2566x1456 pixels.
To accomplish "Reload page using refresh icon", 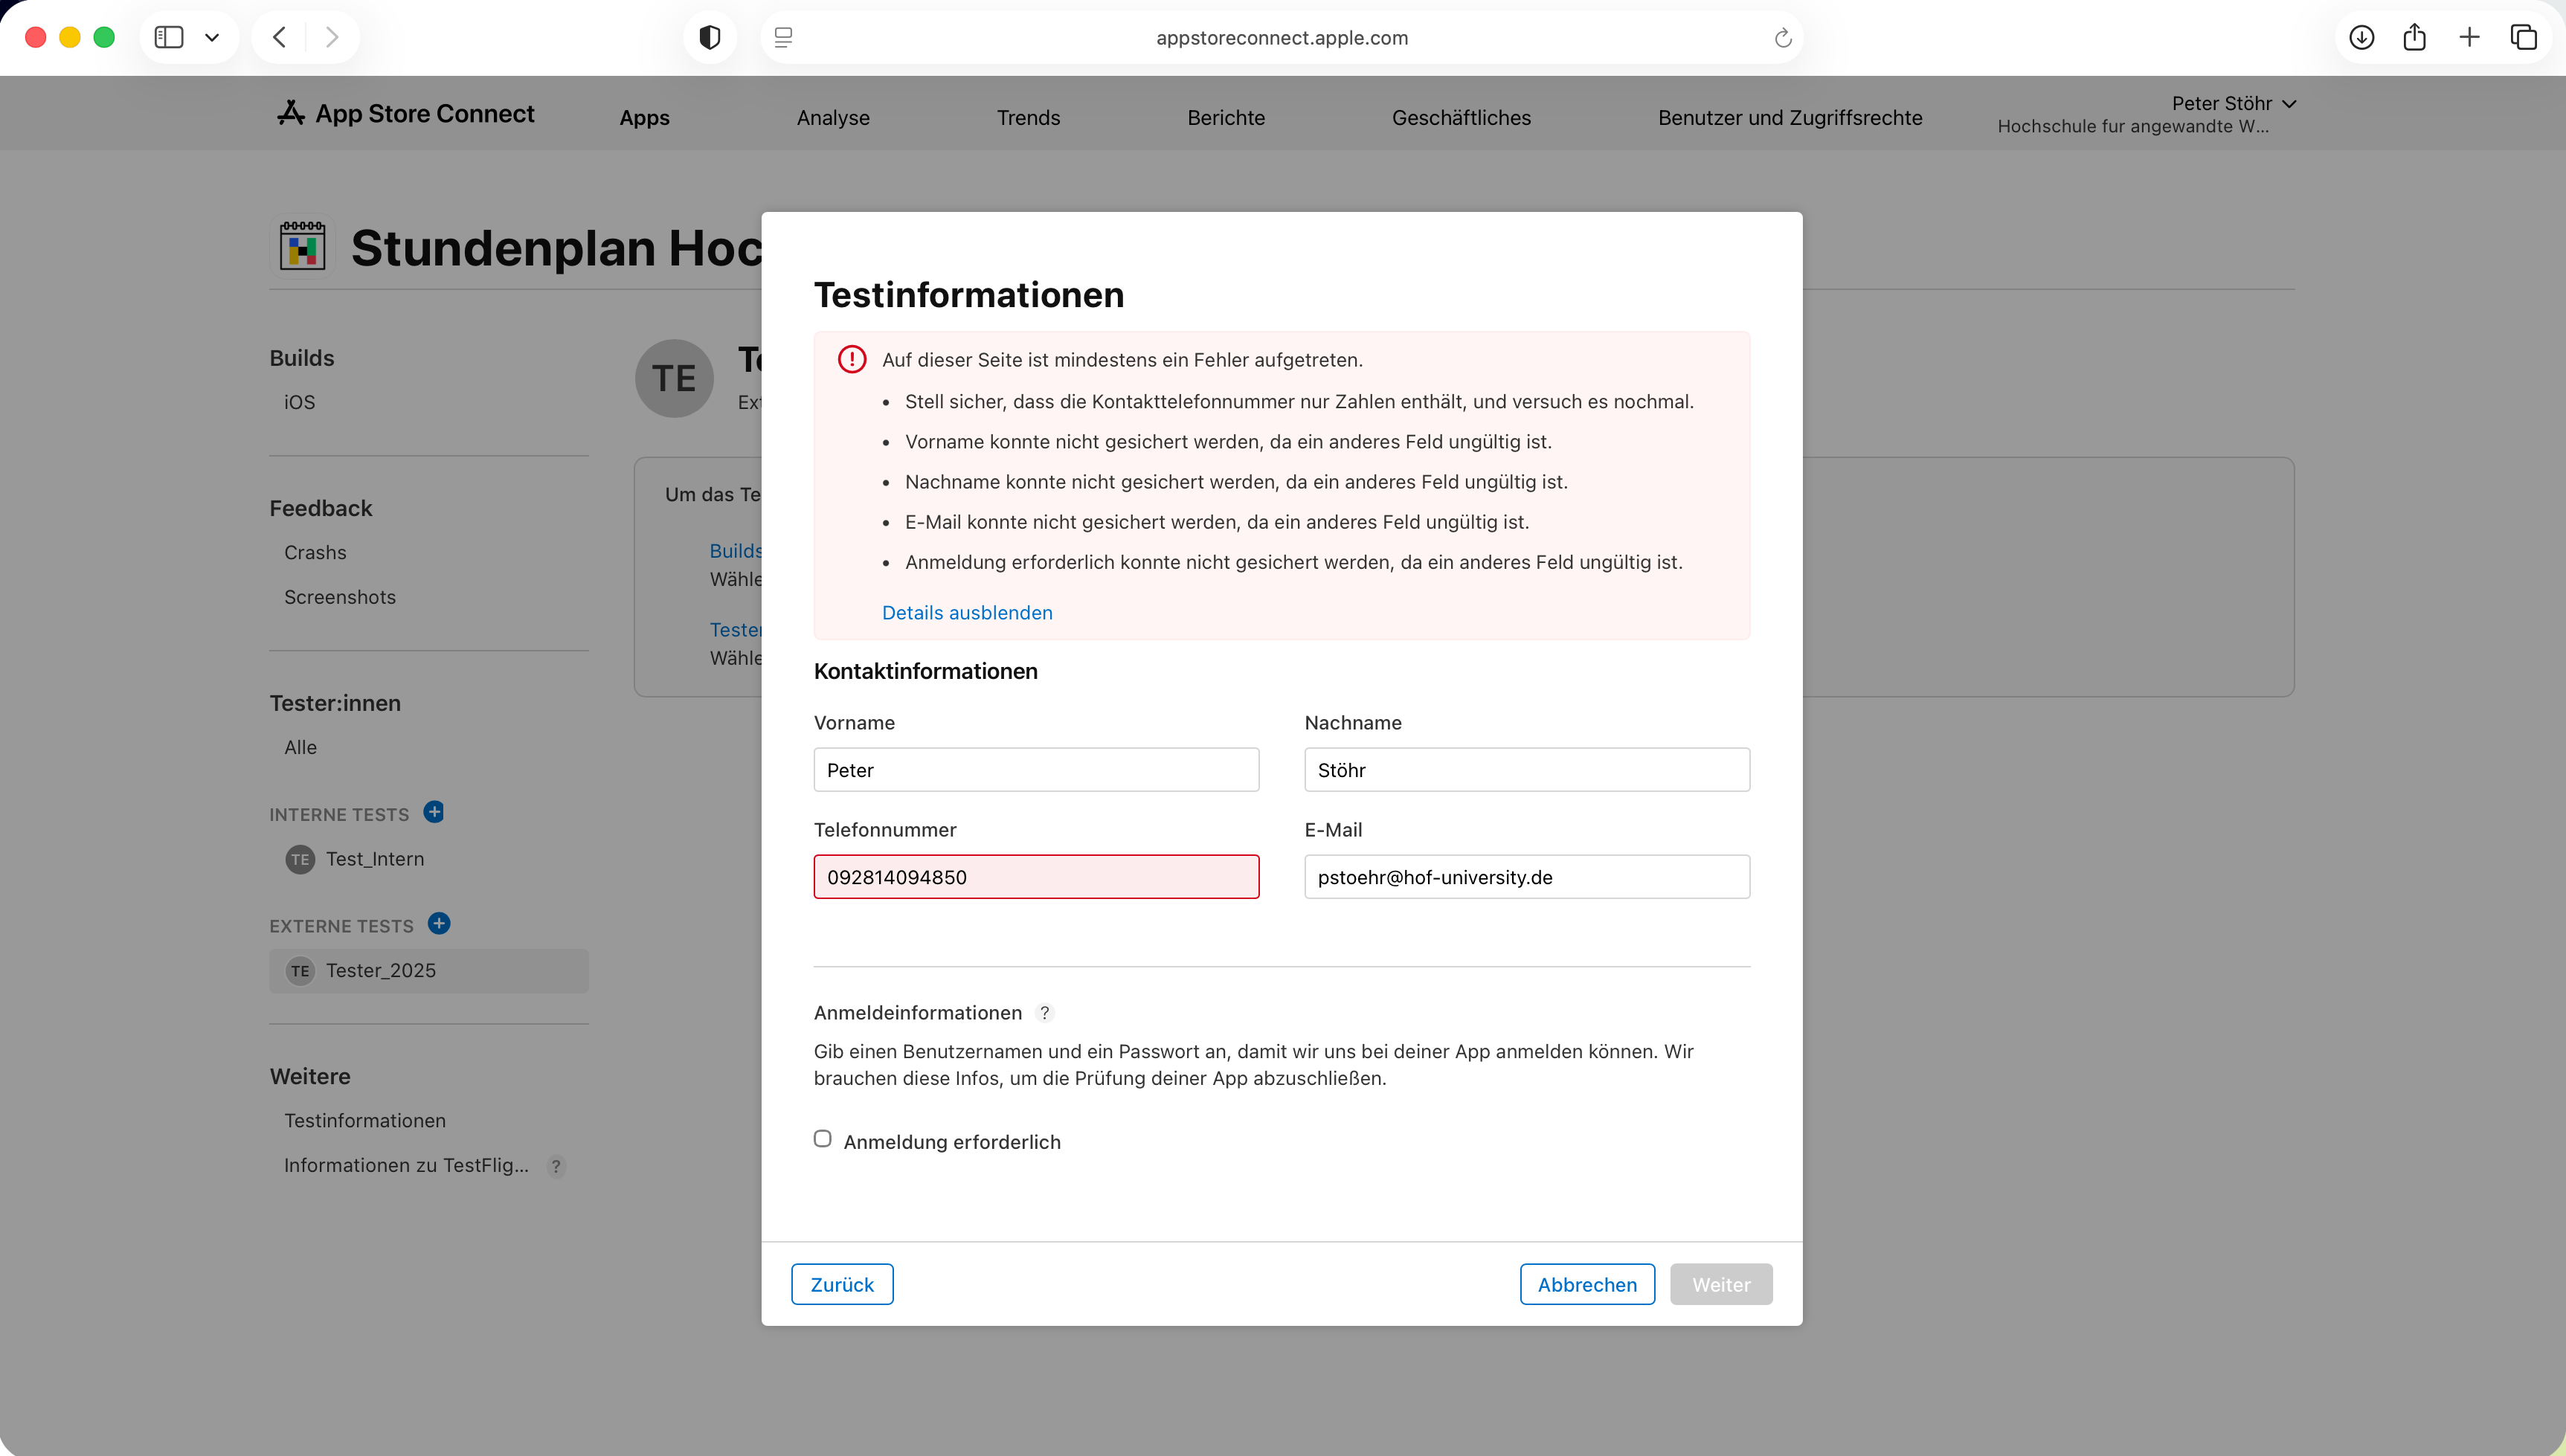I will click(1782, 38).
